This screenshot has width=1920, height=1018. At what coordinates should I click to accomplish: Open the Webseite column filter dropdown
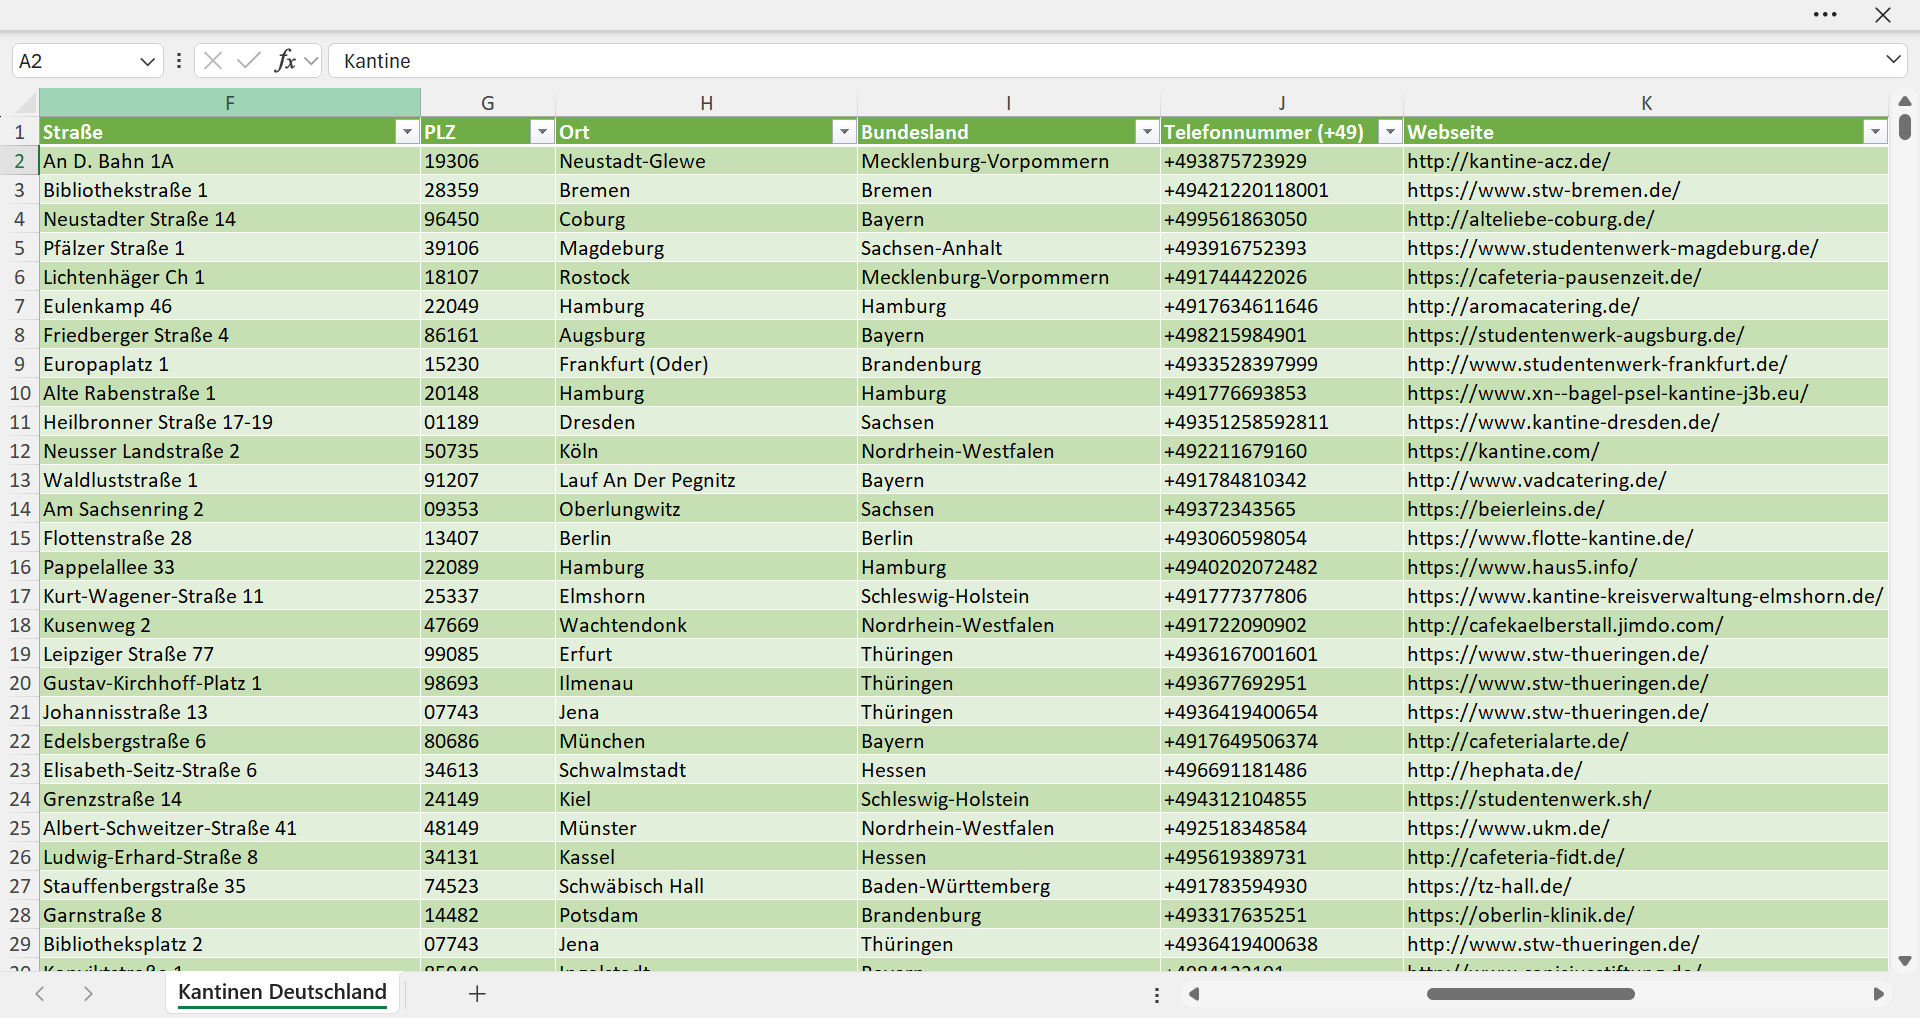coord(1875,132)
